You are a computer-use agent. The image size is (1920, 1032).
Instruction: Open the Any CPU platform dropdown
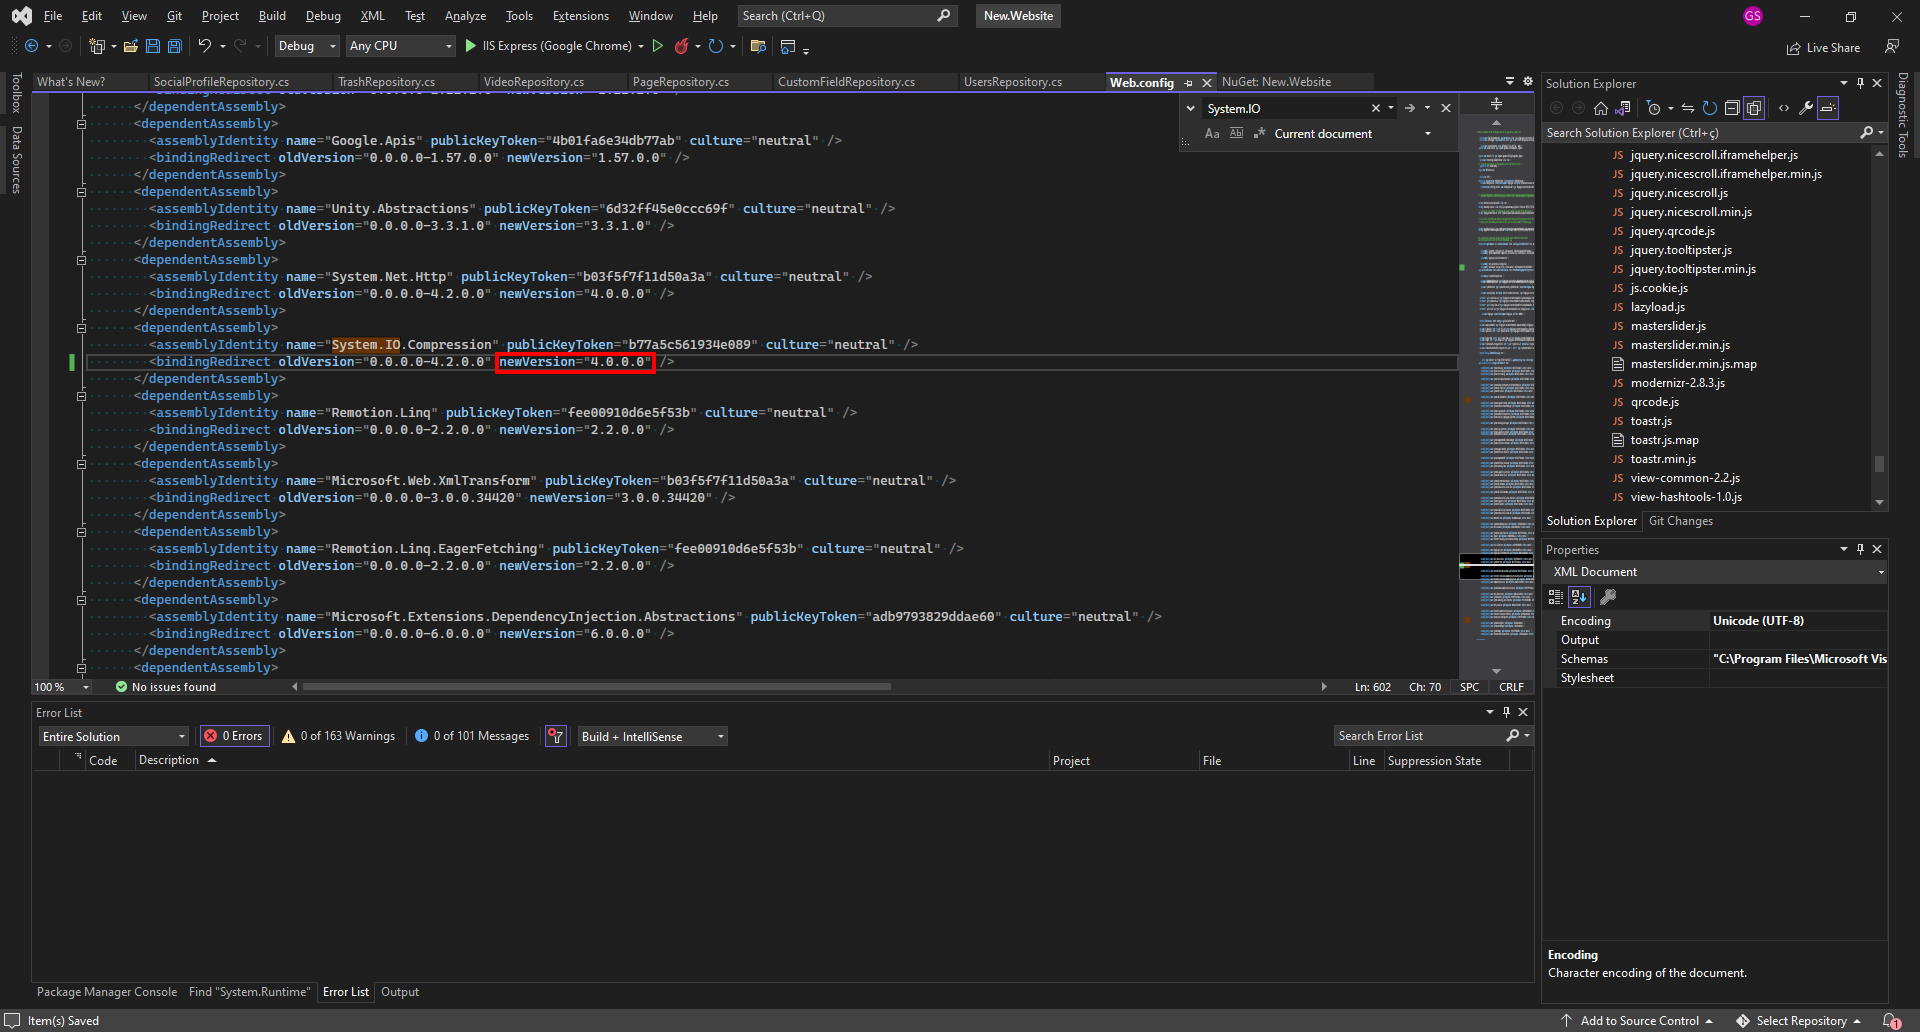(399, 46)
